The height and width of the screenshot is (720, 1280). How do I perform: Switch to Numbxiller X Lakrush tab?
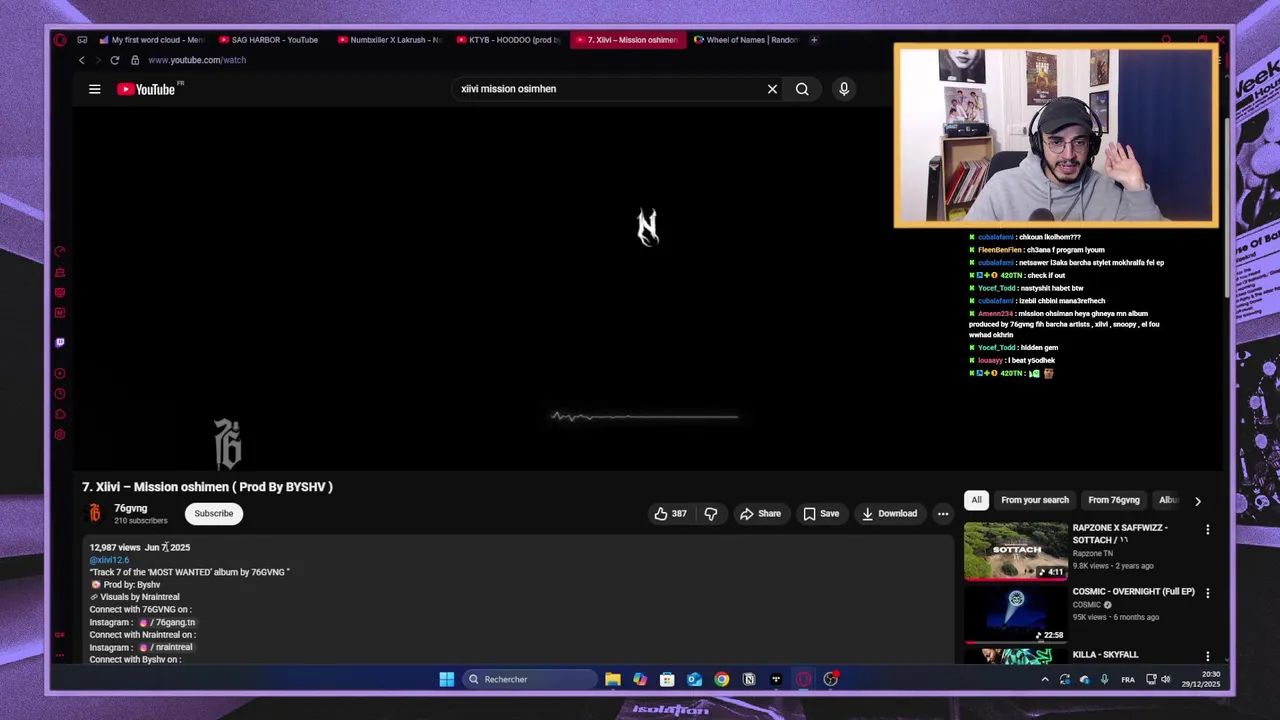click(x=388, y=40)
